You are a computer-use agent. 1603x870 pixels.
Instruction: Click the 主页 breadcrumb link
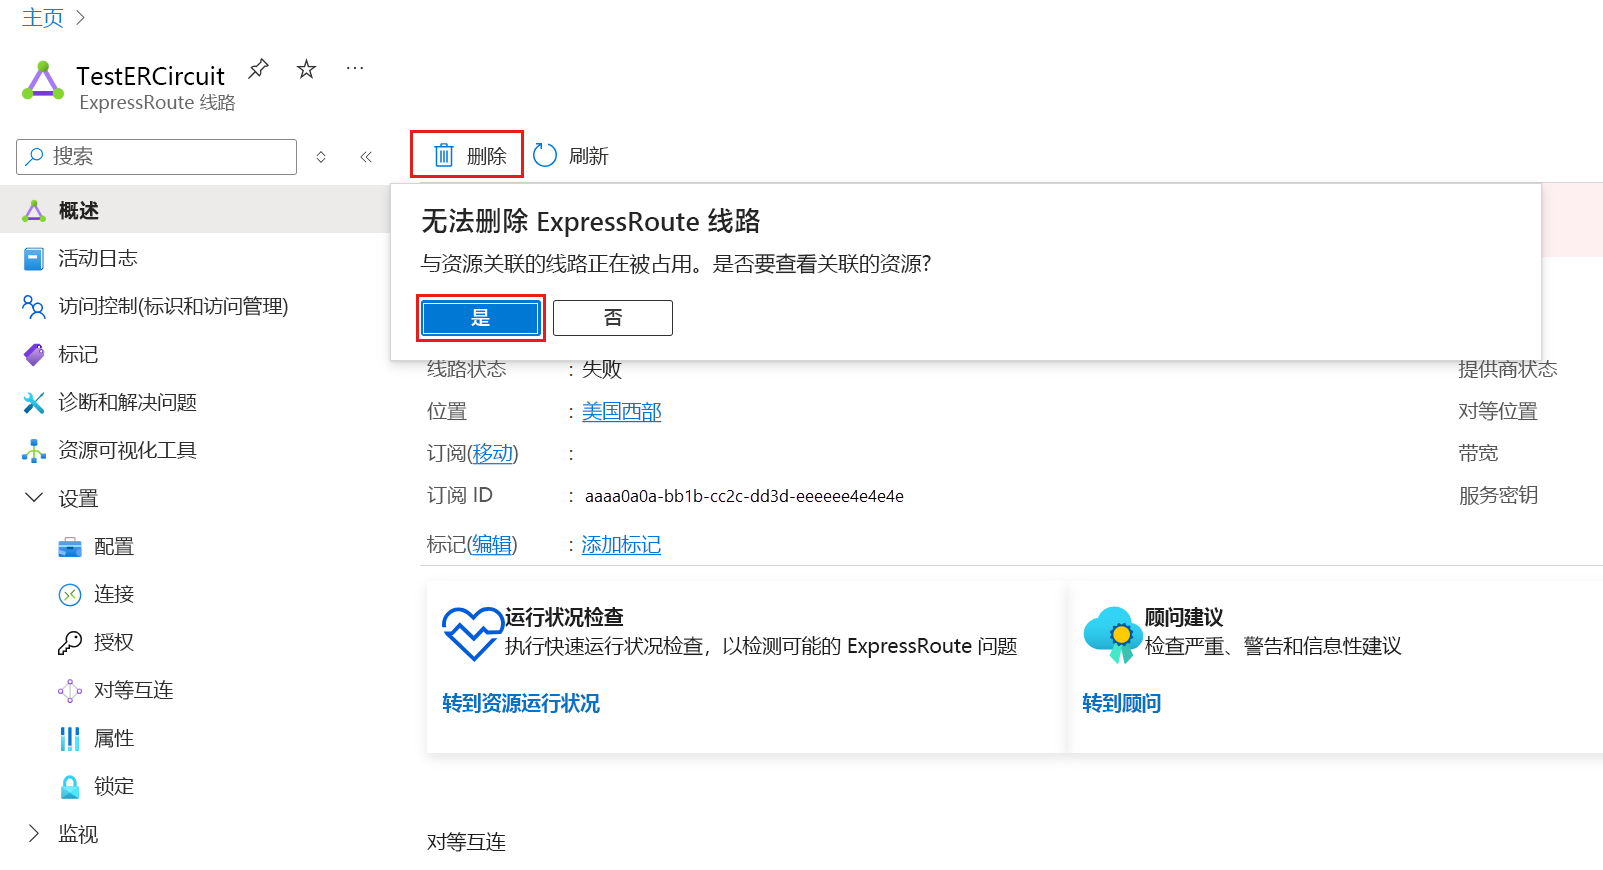(43, 18)
